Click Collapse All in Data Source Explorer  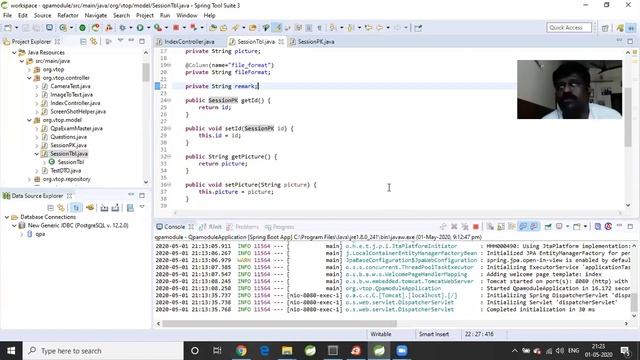click(50, 208)
